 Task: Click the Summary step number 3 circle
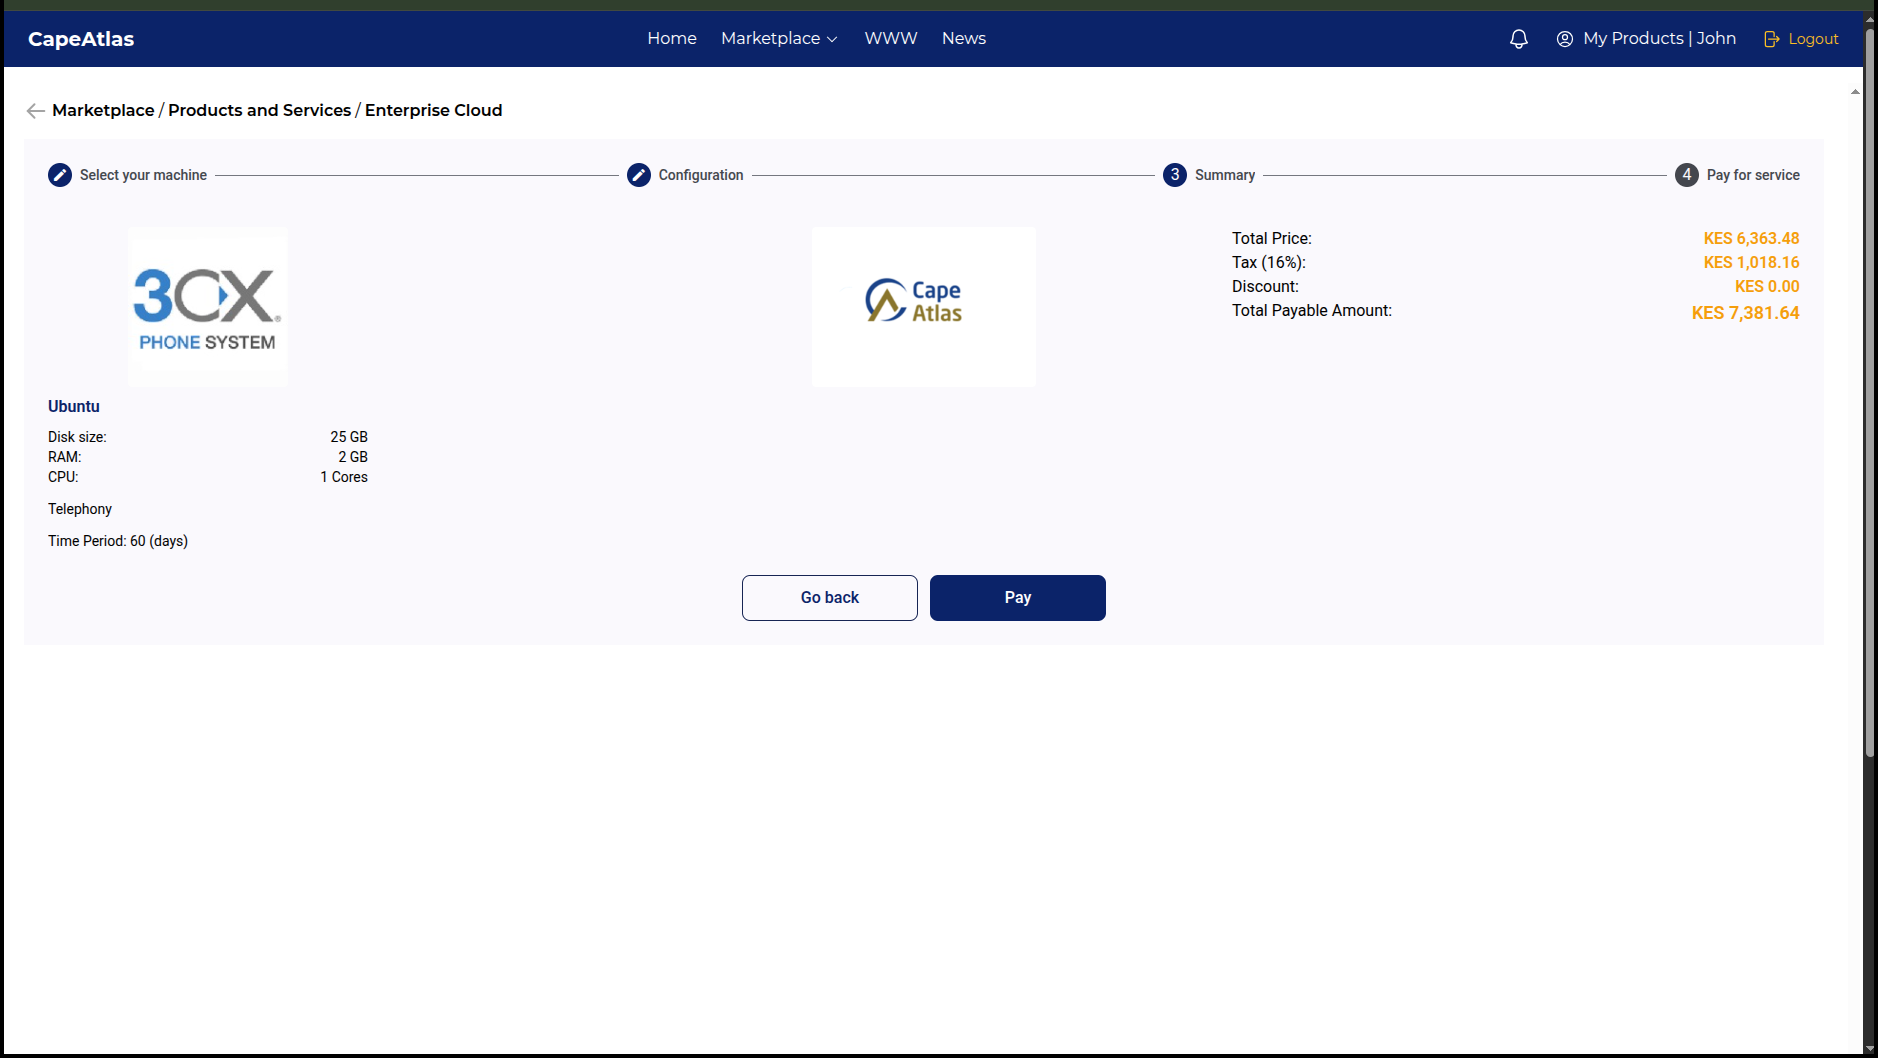click(1175, 175)
